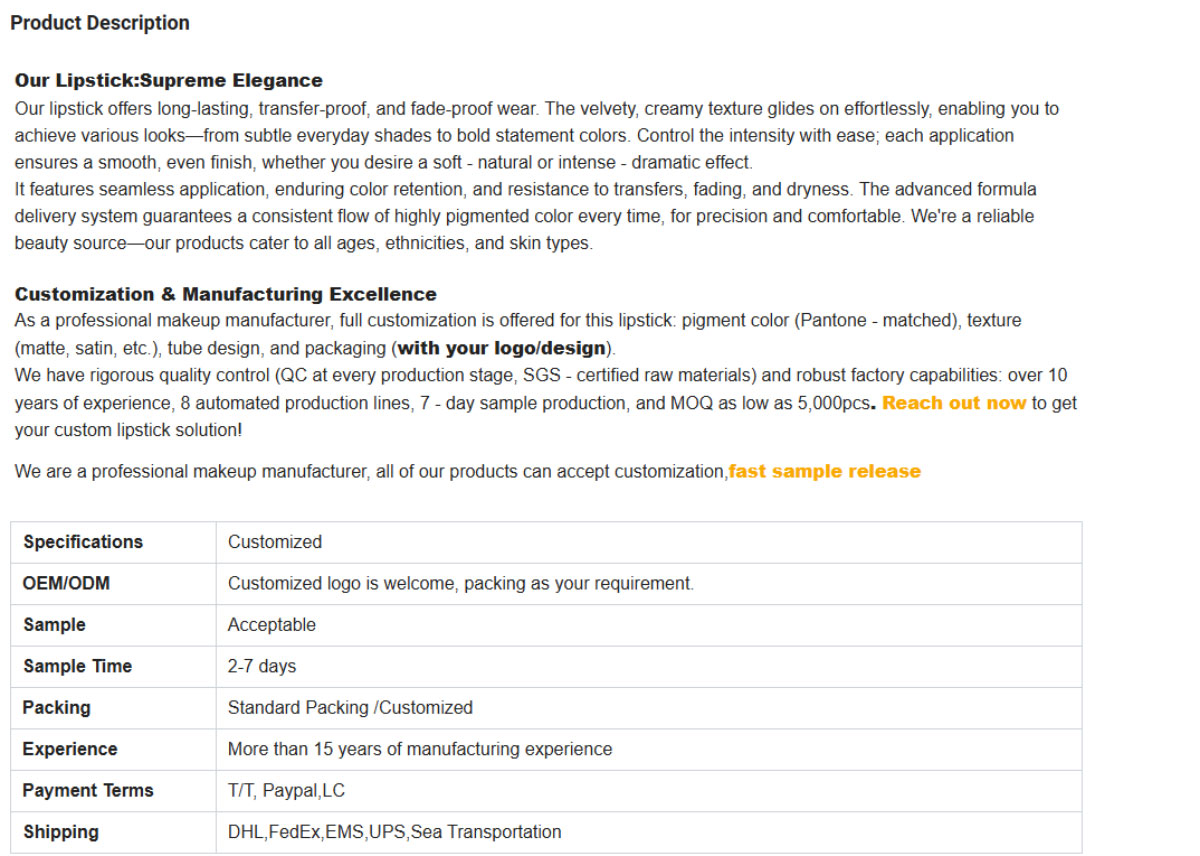Viewport: 1200px width, 856px height.
Task: Click the 'Acceptable' sample value cell
Action: click(649, 625)
